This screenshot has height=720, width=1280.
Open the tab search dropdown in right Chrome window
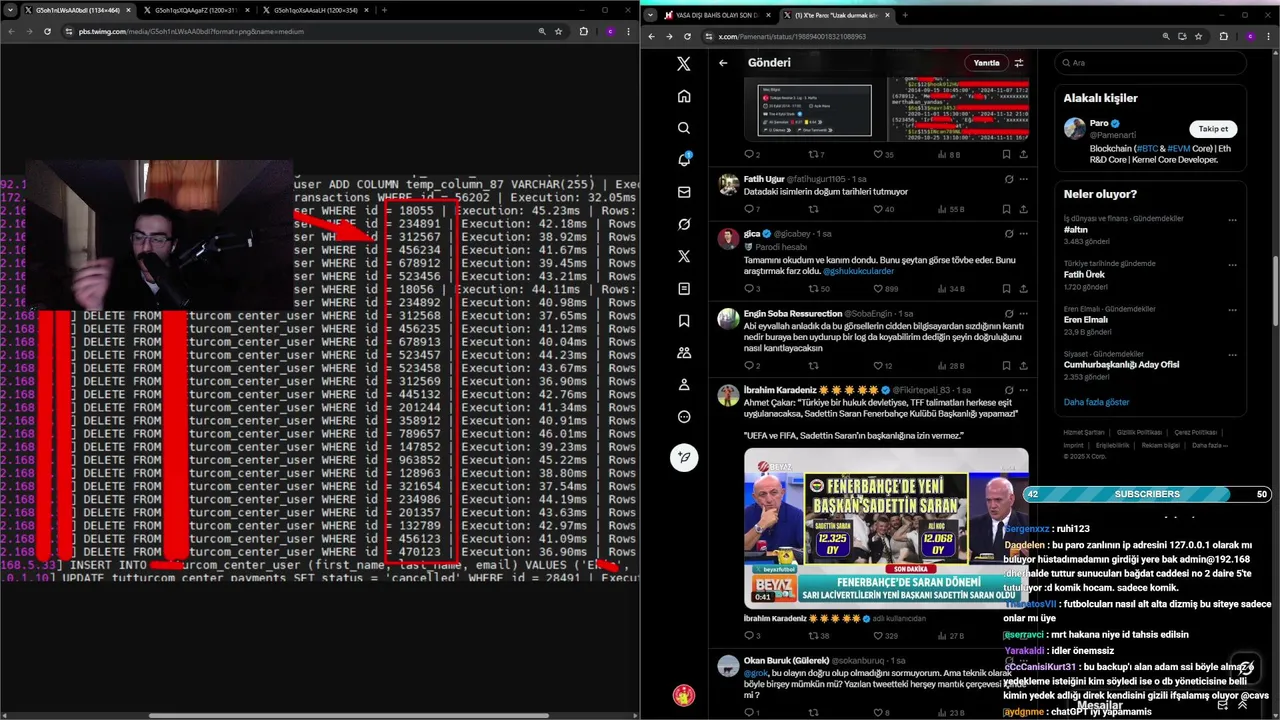tap(651, 15)
